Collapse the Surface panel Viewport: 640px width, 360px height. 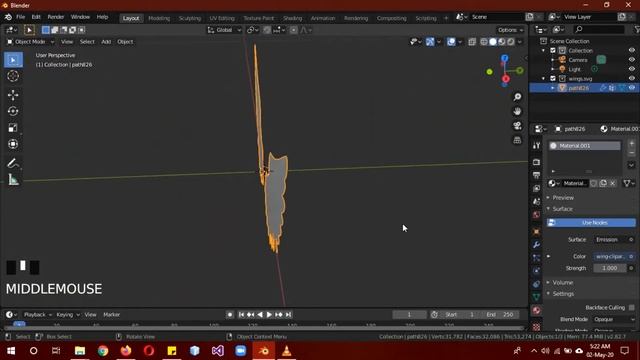(562, 209)
